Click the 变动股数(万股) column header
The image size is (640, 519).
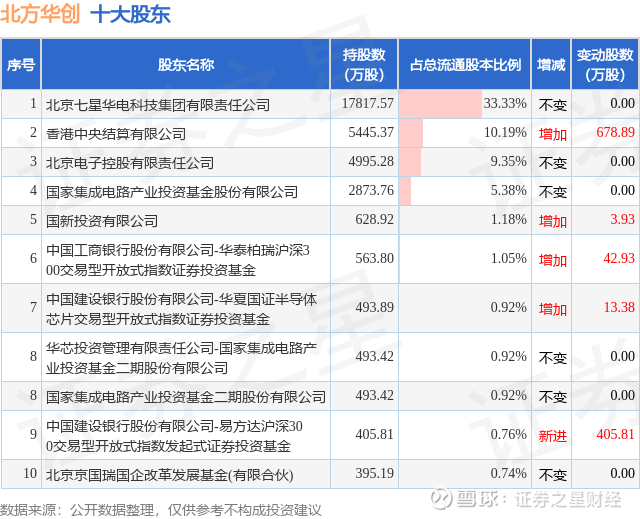[605, 64]
